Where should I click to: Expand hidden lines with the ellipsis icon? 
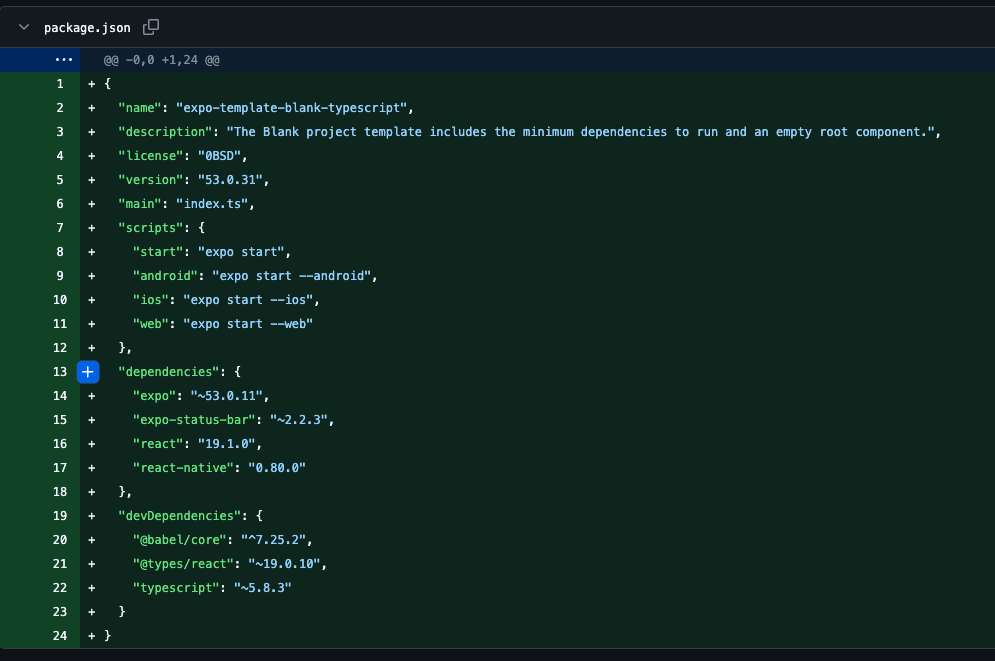63,60
